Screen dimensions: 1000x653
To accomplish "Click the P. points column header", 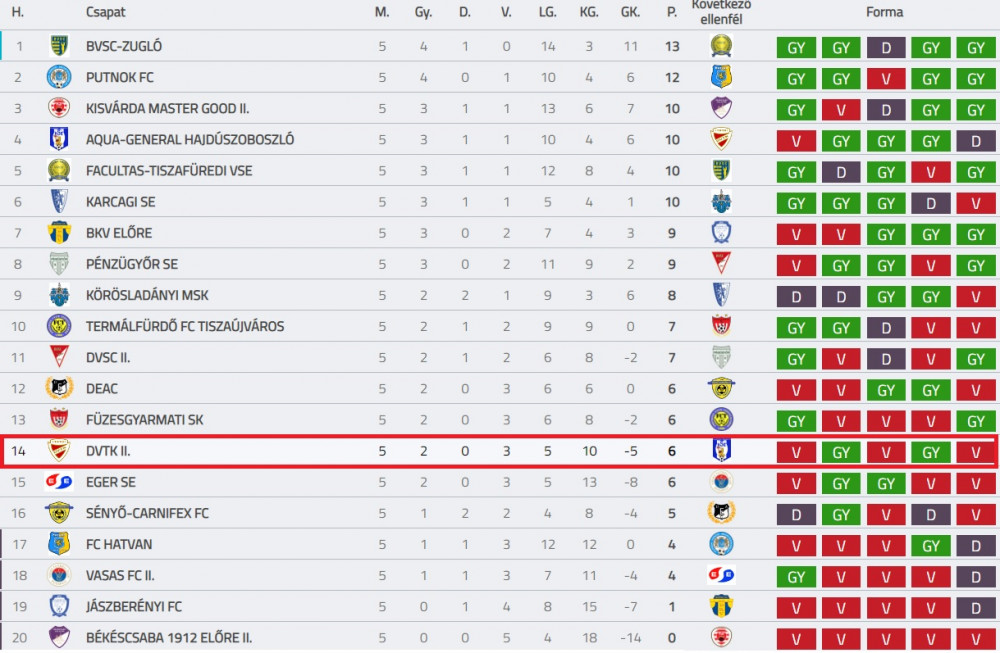I will (x=672, y=12).
